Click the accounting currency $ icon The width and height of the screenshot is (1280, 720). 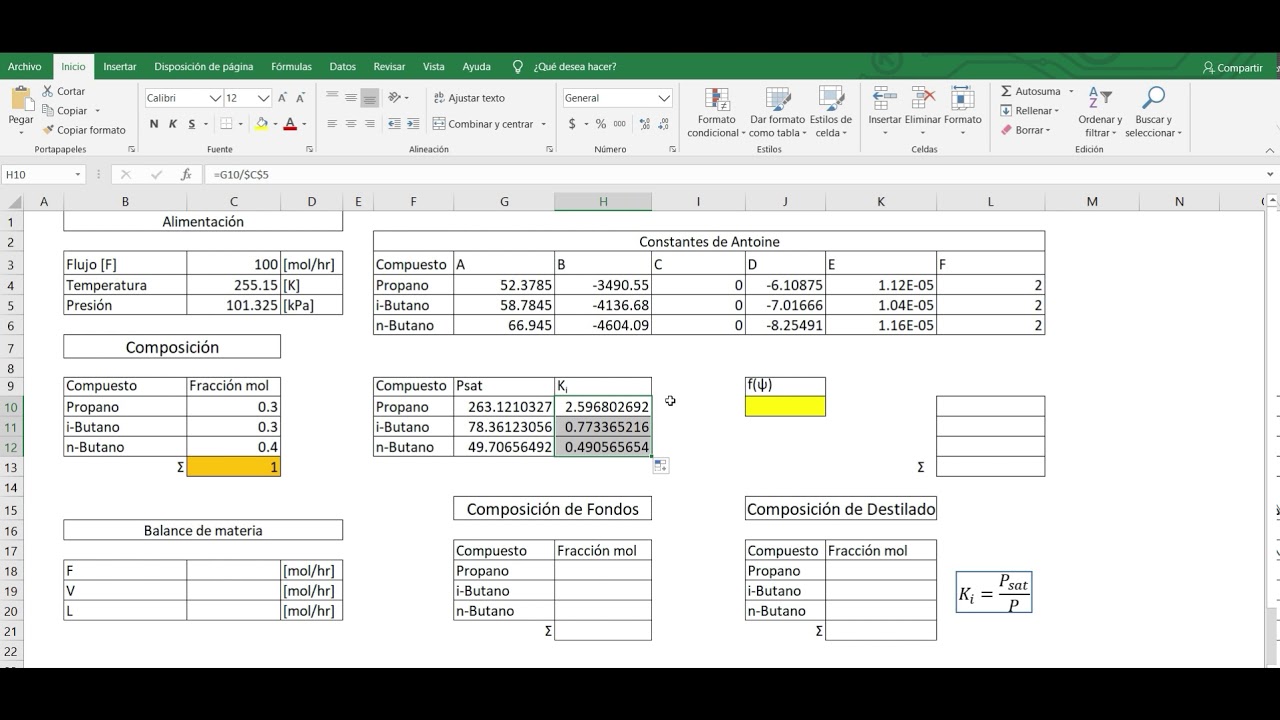572,124
